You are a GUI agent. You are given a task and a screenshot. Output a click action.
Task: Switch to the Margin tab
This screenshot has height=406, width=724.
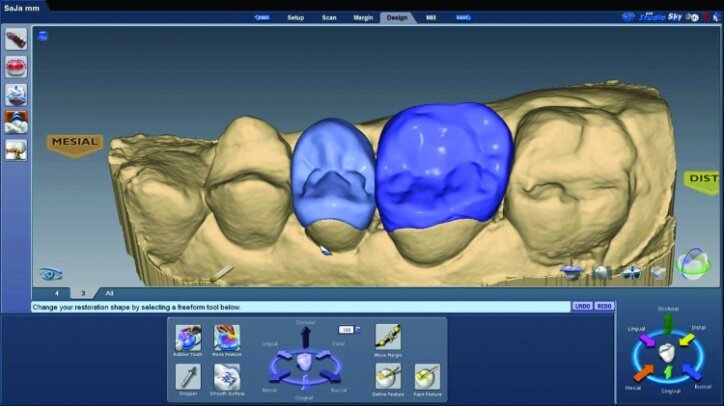point(363,18)
